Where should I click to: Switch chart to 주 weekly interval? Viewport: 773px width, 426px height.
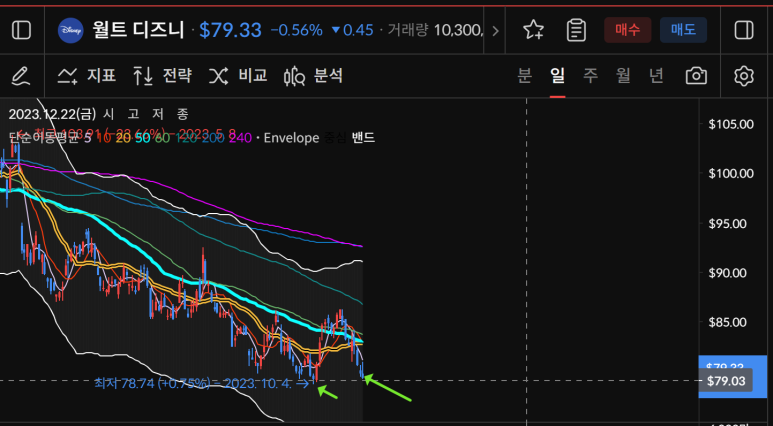[590, 76]
